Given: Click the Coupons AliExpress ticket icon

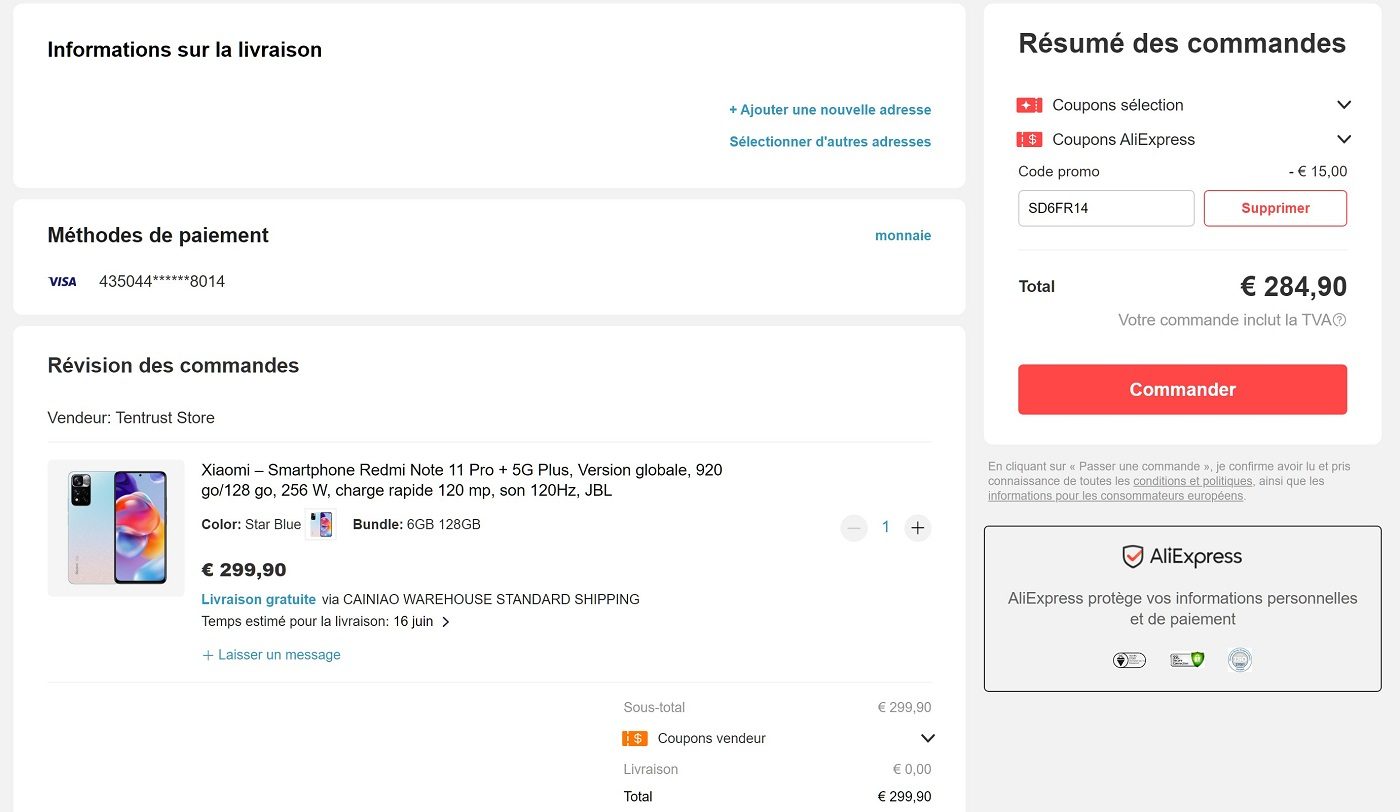Looking at the screenshot, I should [1029, 140].
